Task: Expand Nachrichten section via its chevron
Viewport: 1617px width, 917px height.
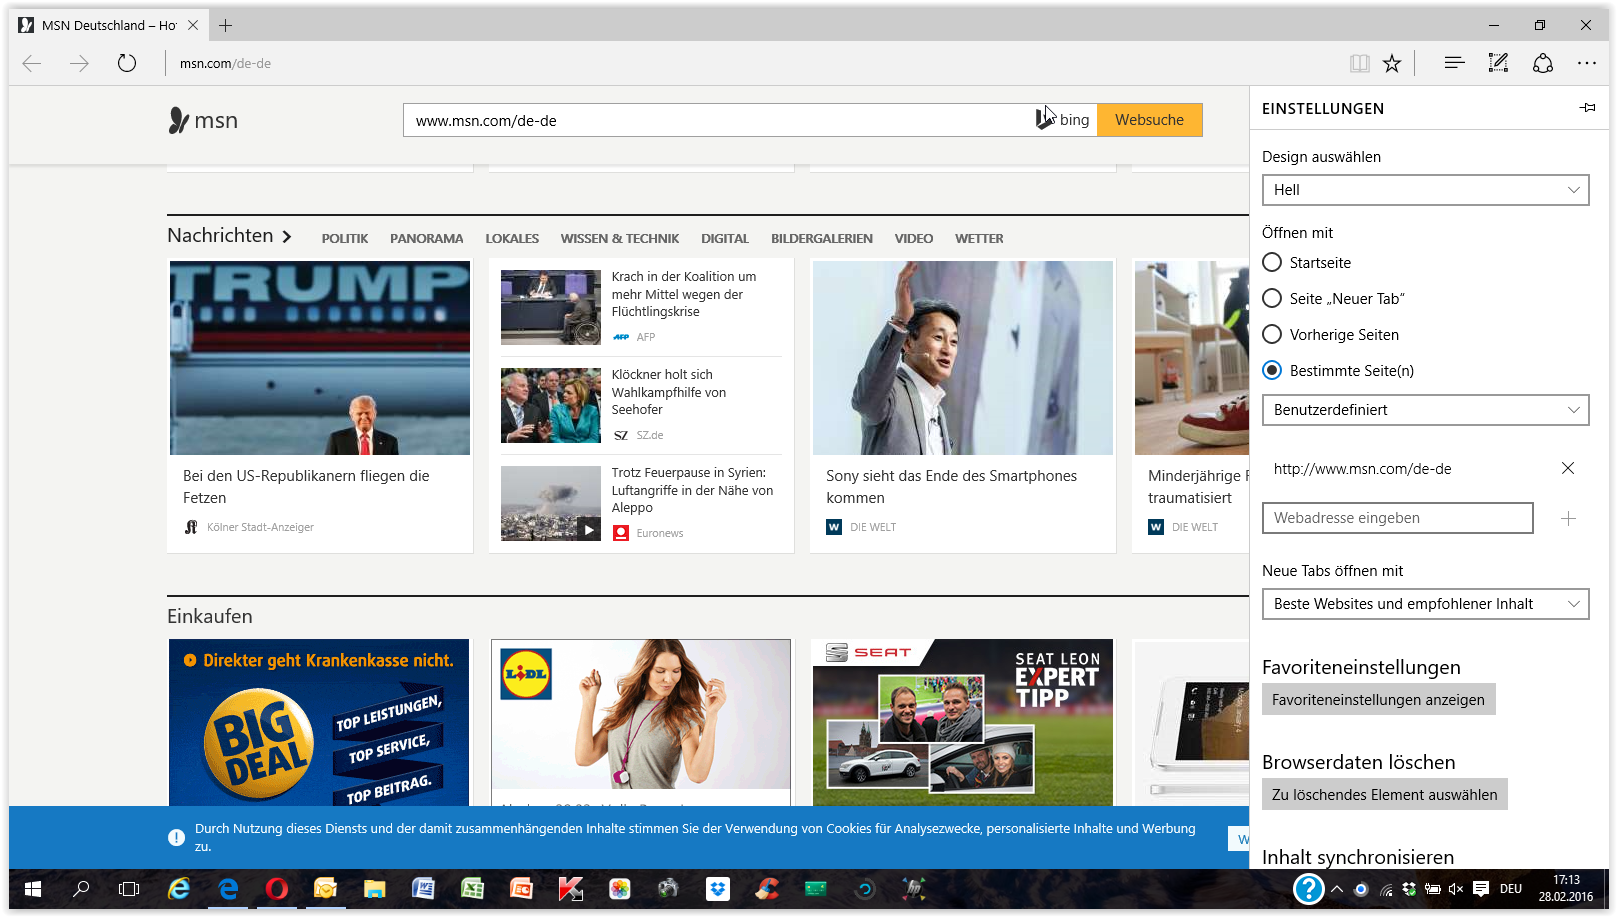Action: (x=287, y=237)
